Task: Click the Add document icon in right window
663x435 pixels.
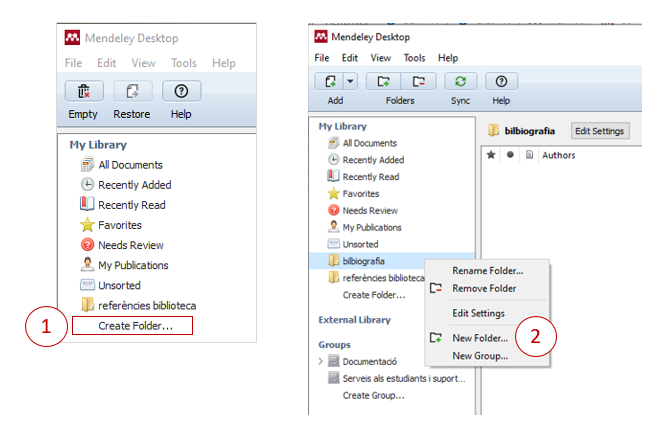Action: [x=330, y=81]
